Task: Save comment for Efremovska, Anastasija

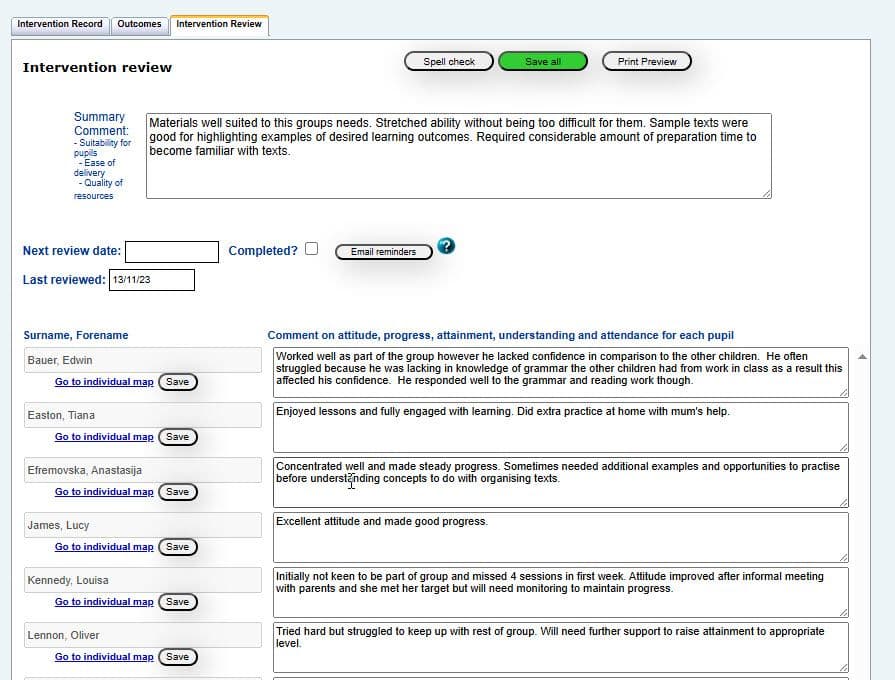Action: (x=178, y=491)
